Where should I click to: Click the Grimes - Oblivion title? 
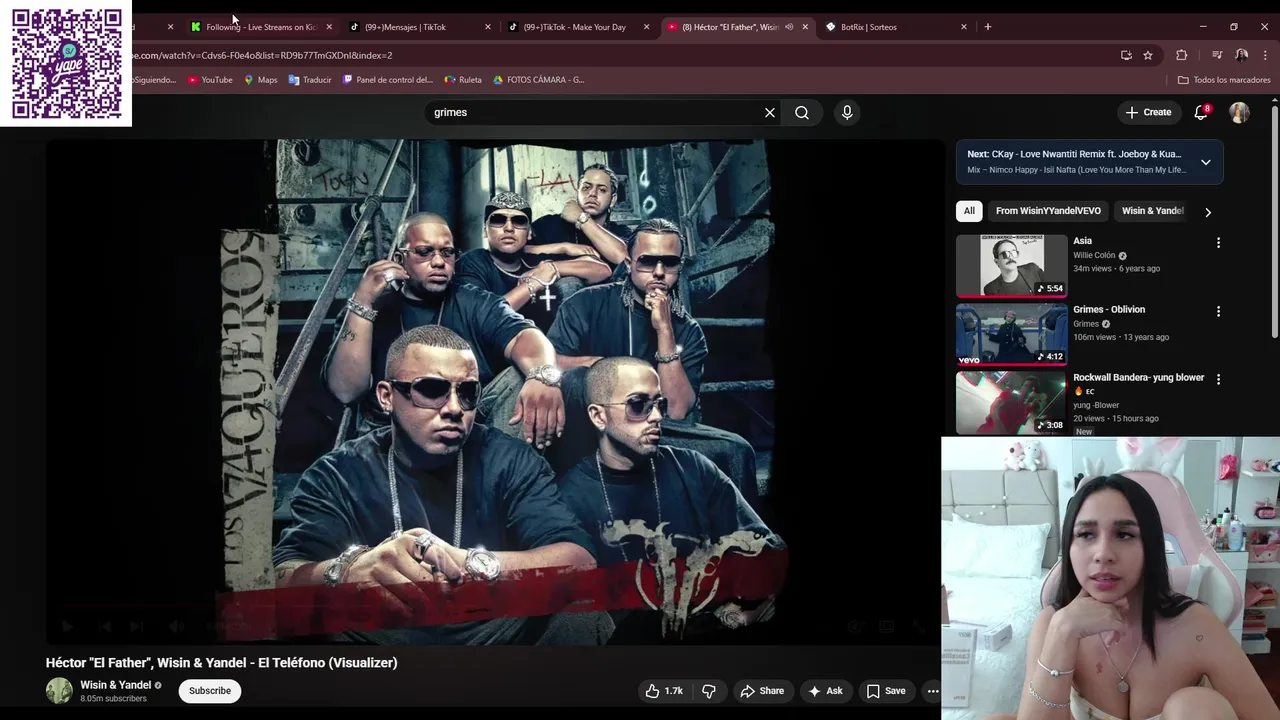1109,310
